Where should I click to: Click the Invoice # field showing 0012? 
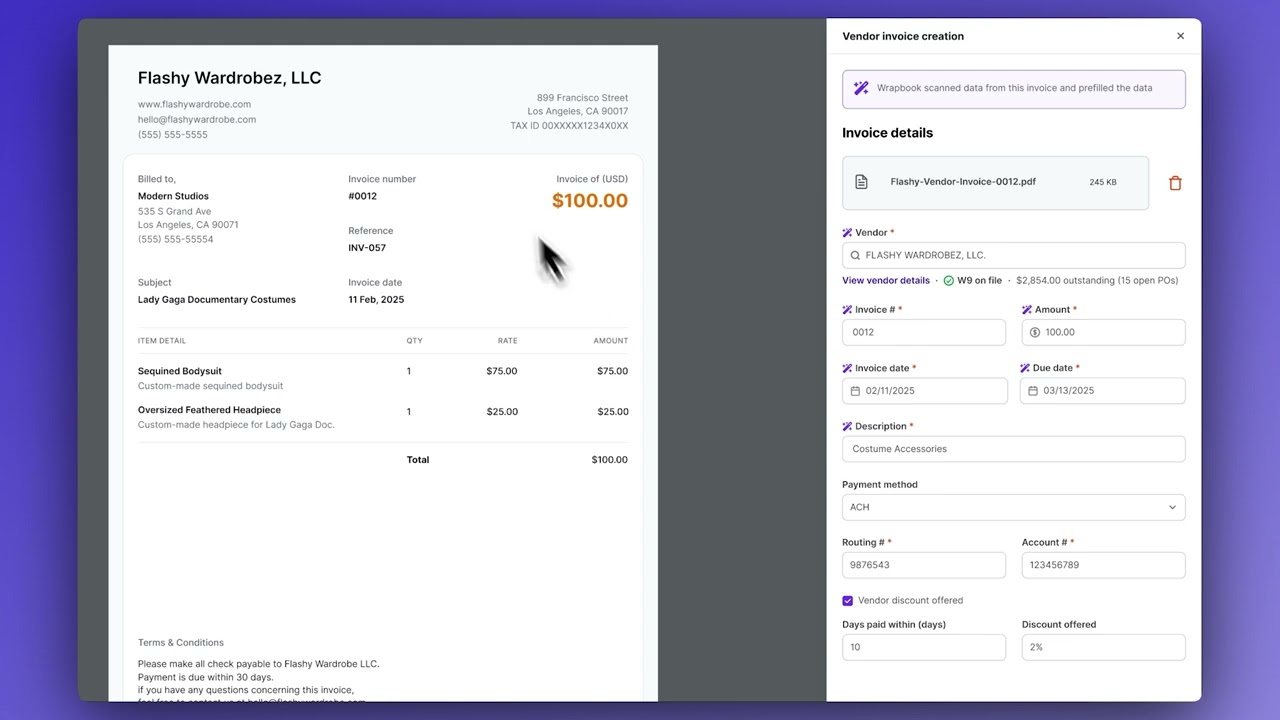[x=924, y=332]
